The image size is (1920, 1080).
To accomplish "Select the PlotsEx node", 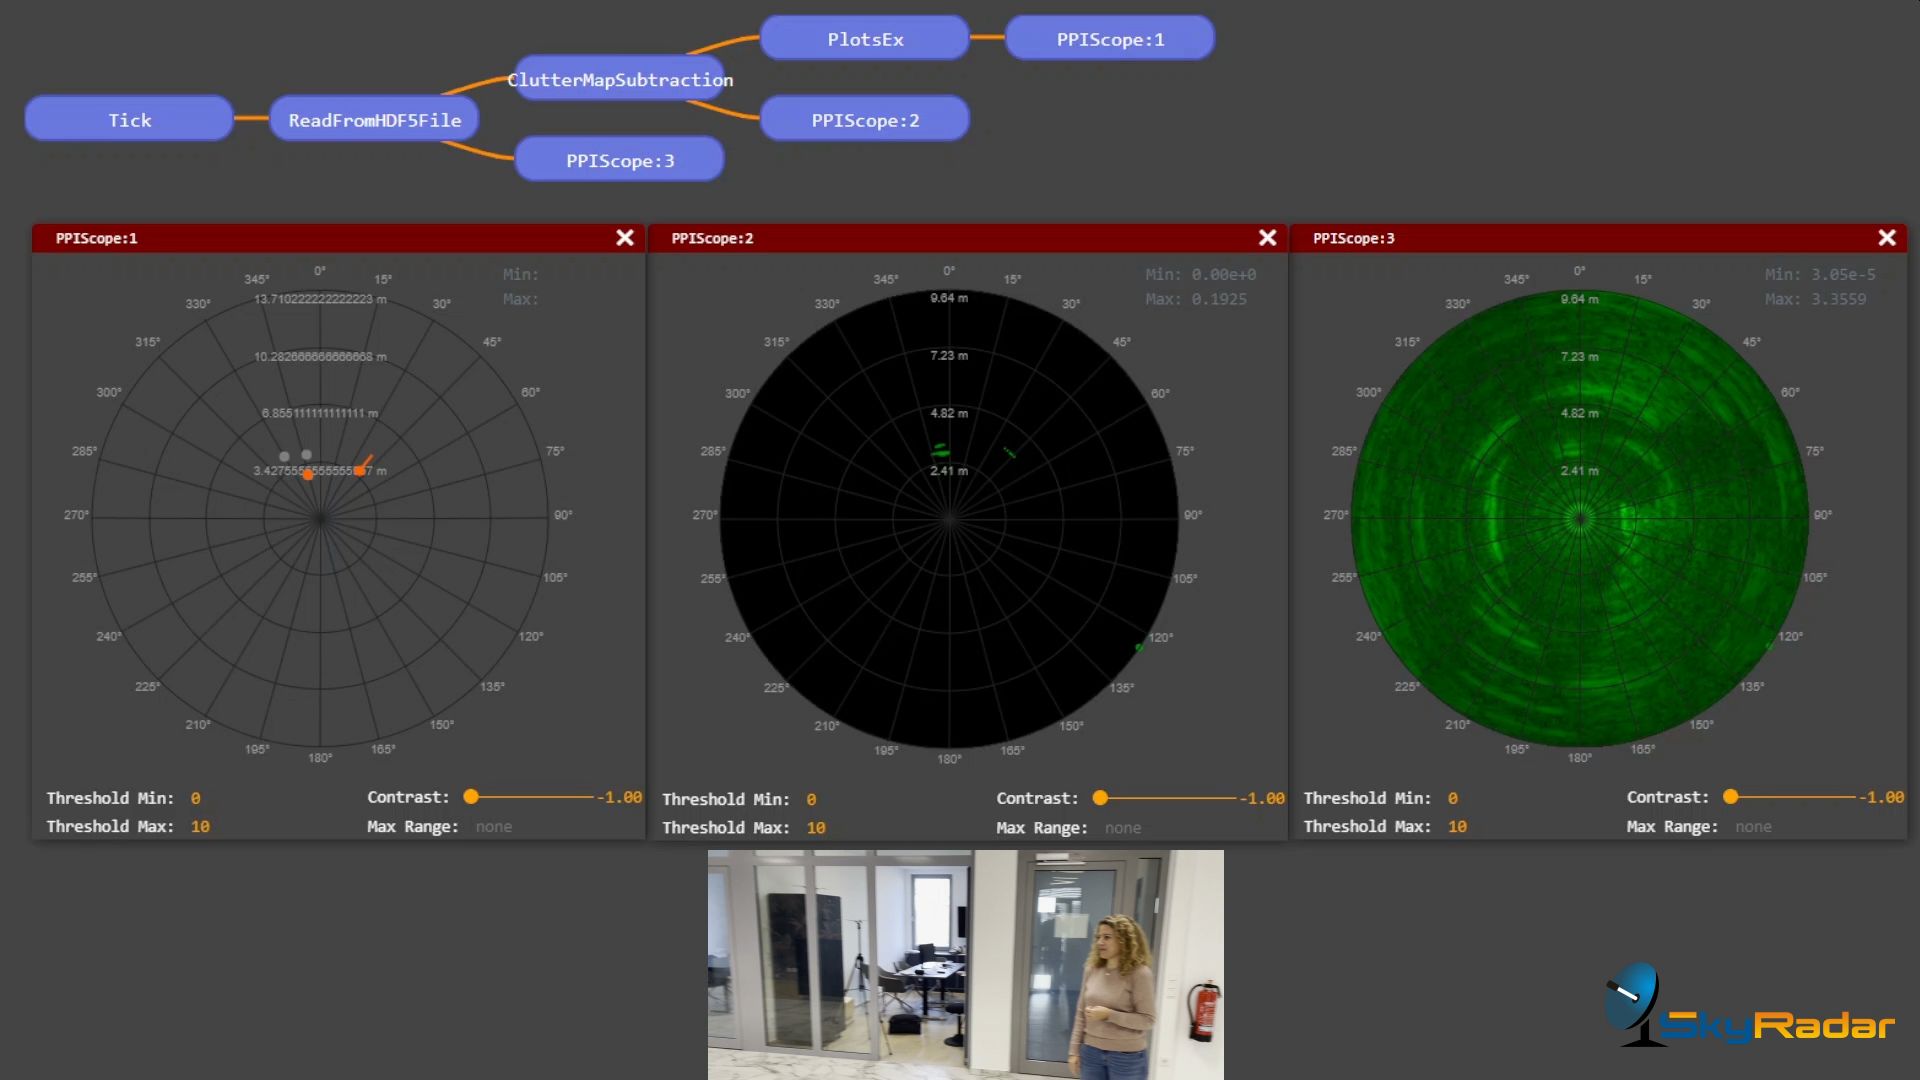I will click(864, 38).
